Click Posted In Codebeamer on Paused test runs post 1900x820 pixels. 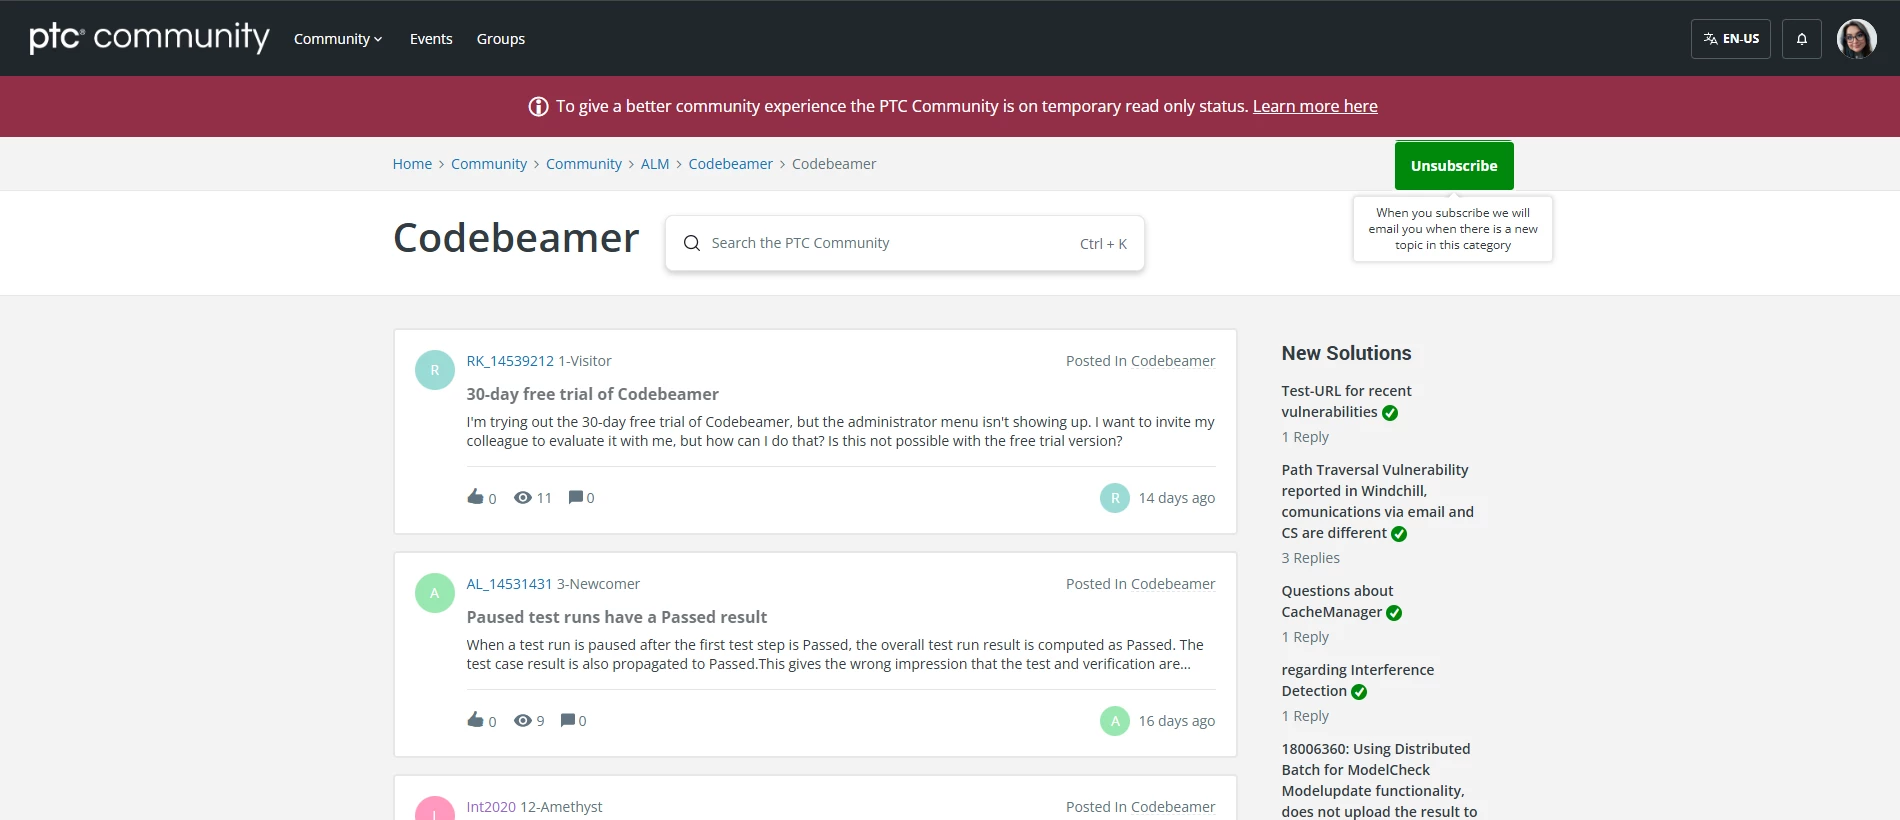coord(1140,584)
